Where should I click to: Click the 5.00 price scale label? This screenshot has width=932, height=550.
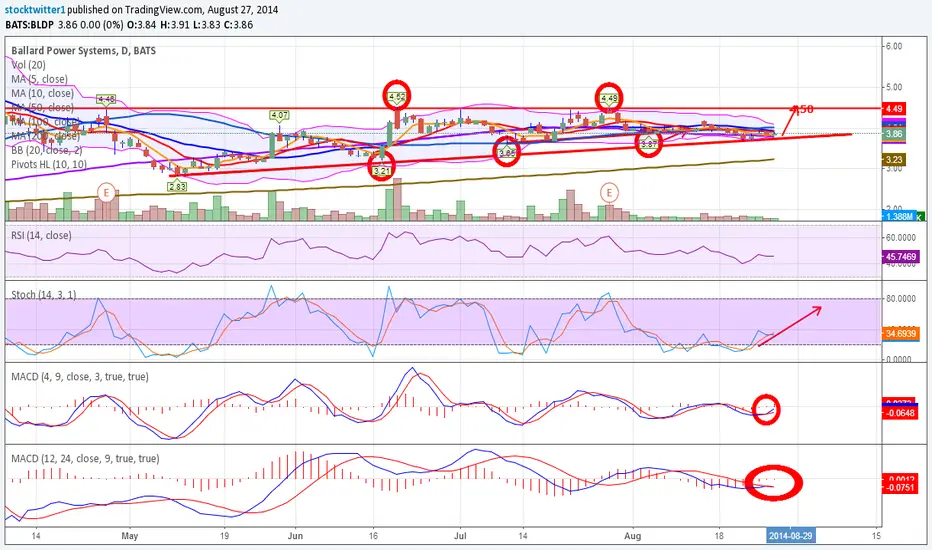point(894,87)
